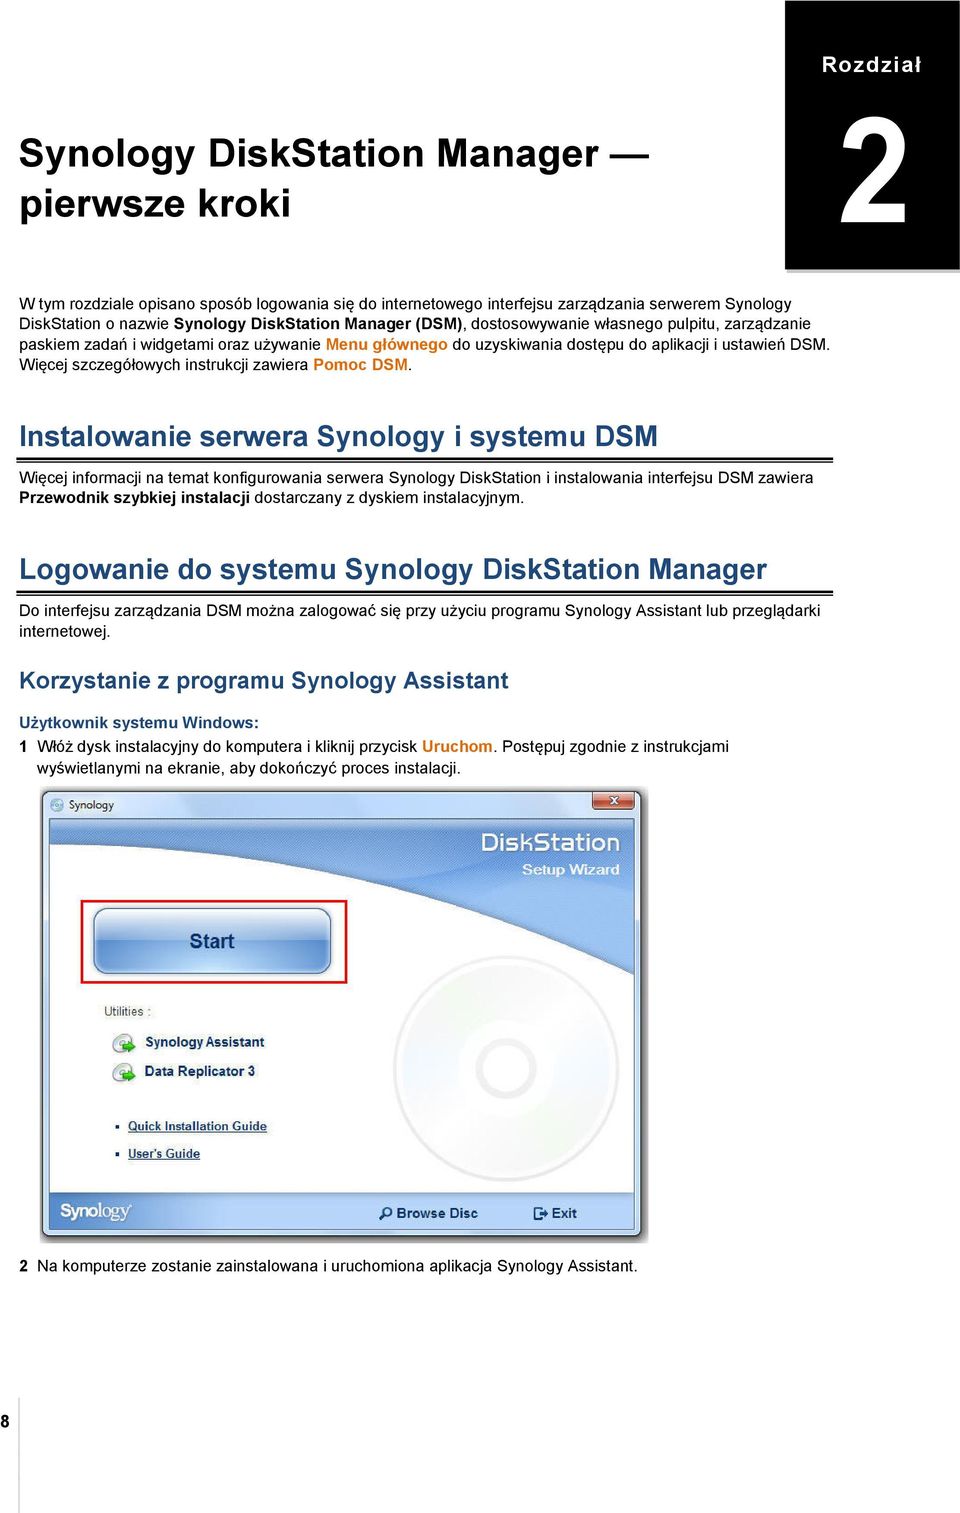Click the Synology title bar icon

(57, 805)
